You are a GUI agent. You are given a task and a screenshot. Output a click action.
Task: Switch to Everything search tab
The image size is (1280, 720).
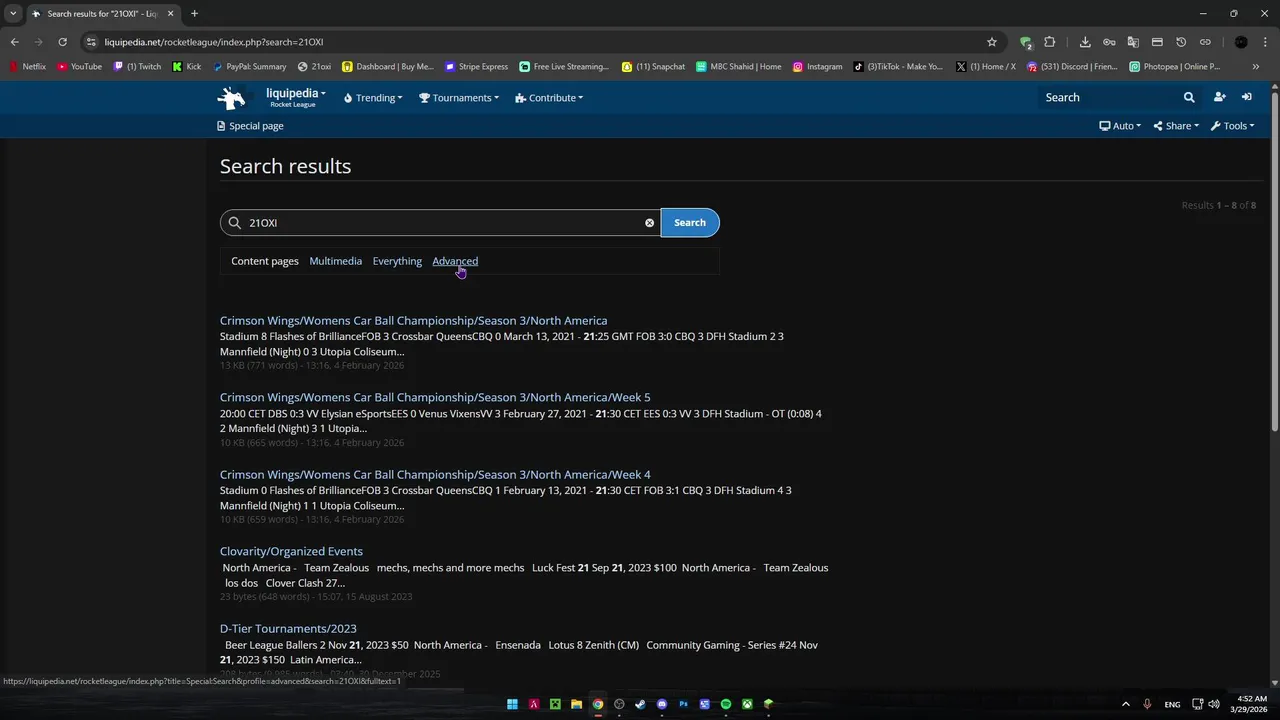coord(397,261)
